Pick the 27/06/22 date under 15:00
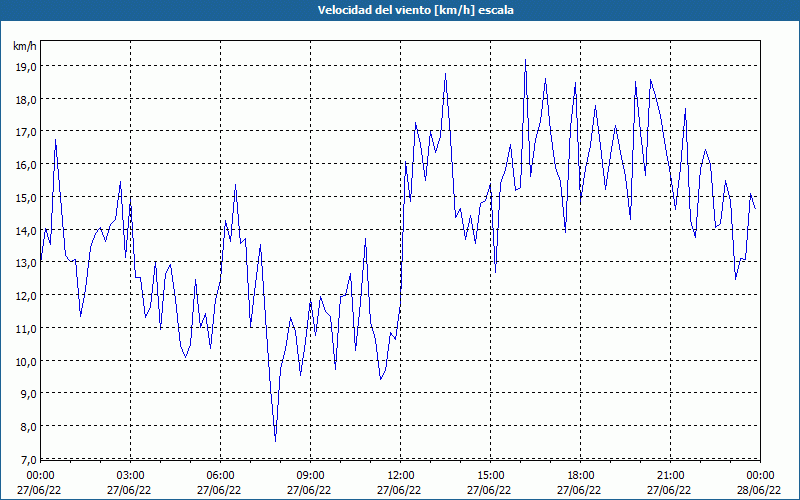 point(489,490)
